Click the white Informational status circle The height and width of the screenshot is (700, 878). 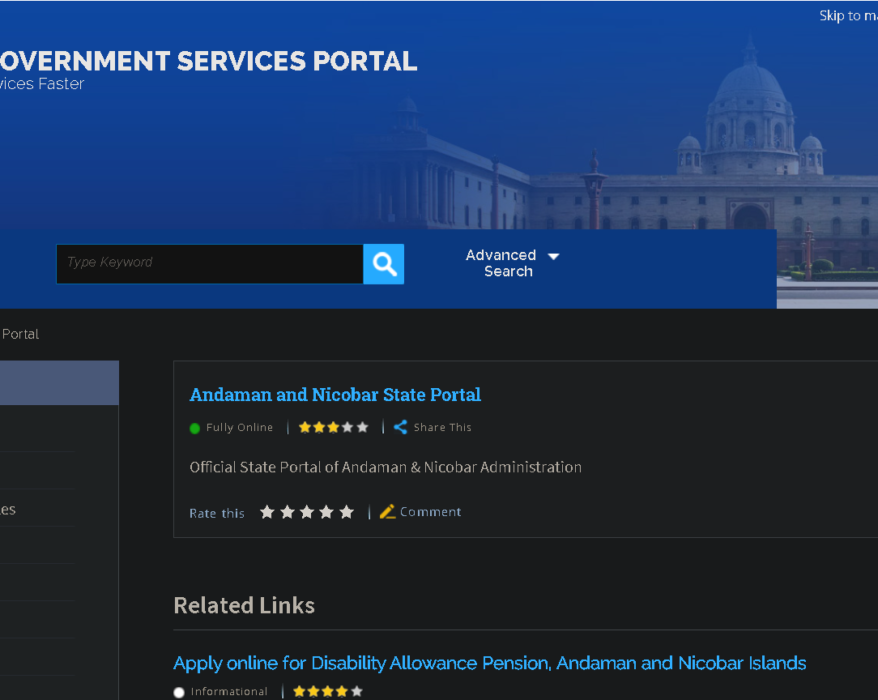[179, 692]
